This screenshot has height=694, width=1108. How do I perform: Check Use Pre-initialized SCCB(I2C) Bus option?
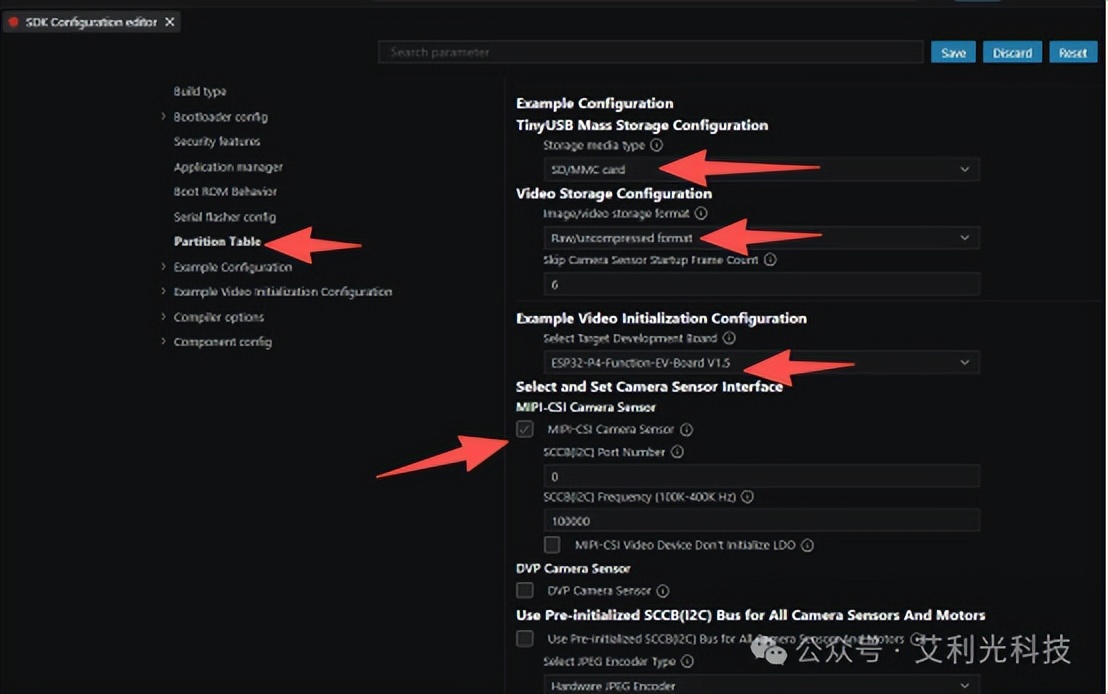coord(524,639)
